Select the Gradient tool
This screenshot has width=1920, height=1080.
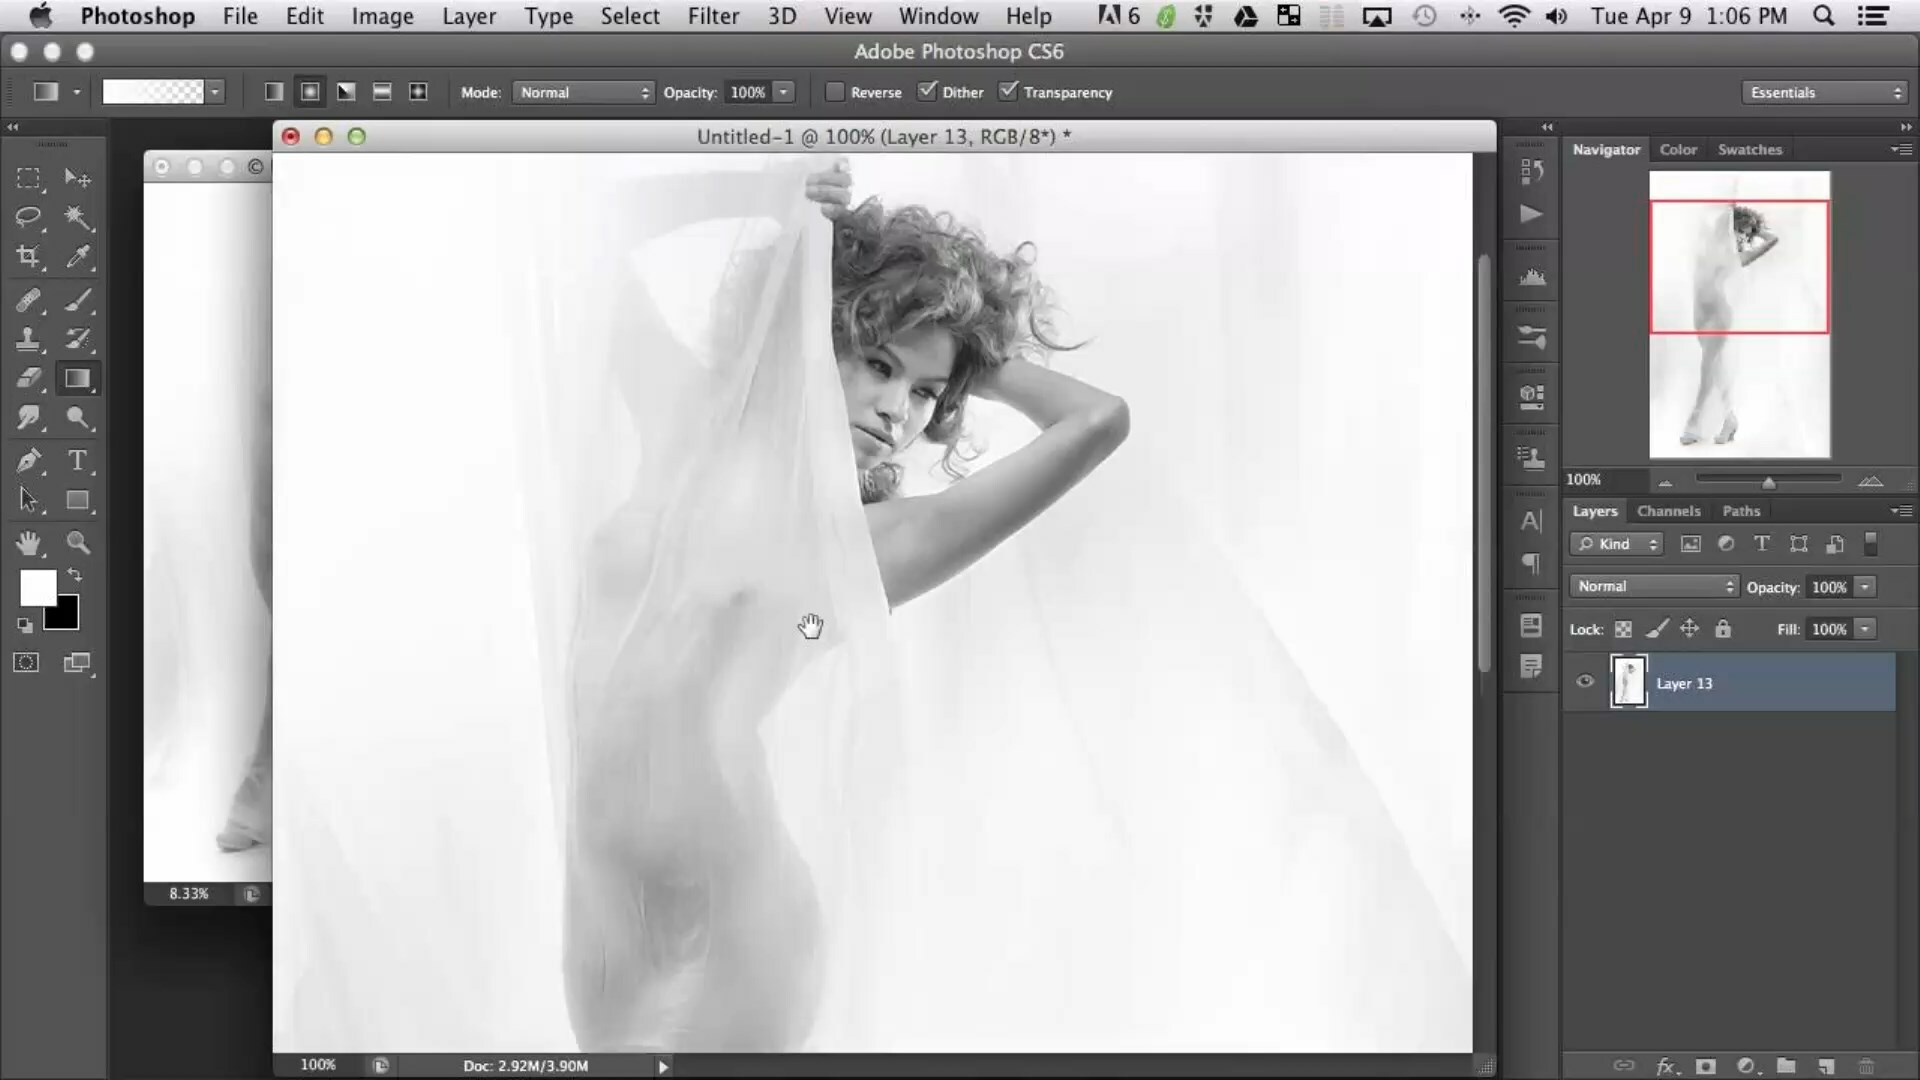[77, 378]
